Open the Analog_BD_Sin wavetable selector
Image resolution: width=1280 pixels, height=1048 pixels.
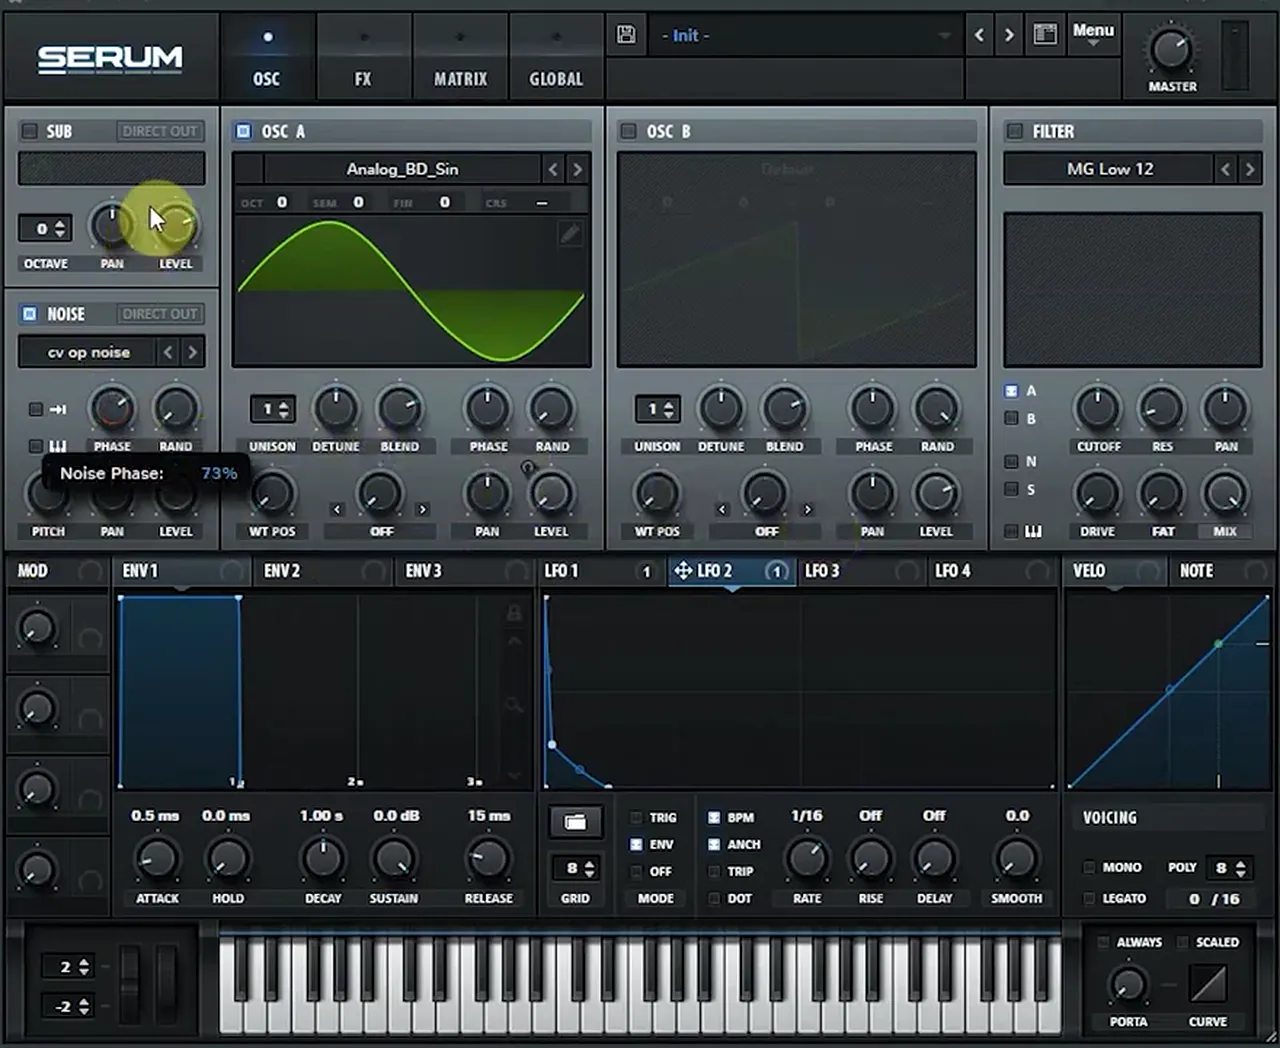click(x=402, y=169)
